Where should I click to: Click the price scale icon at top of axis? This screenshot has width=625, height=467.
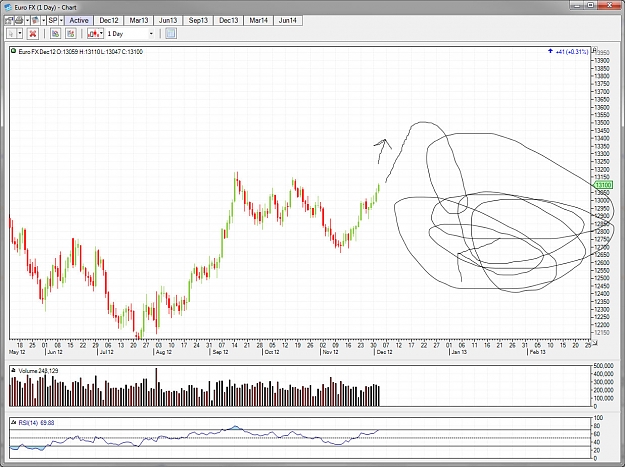[594, 50]
